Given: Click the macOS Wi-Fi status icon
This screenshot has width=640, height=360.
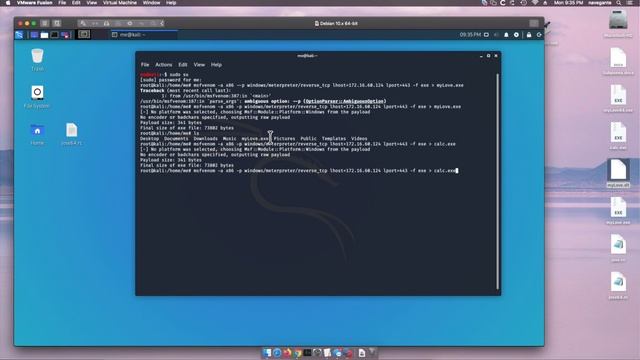Looking at the screenshot, I should click(535, 3).
